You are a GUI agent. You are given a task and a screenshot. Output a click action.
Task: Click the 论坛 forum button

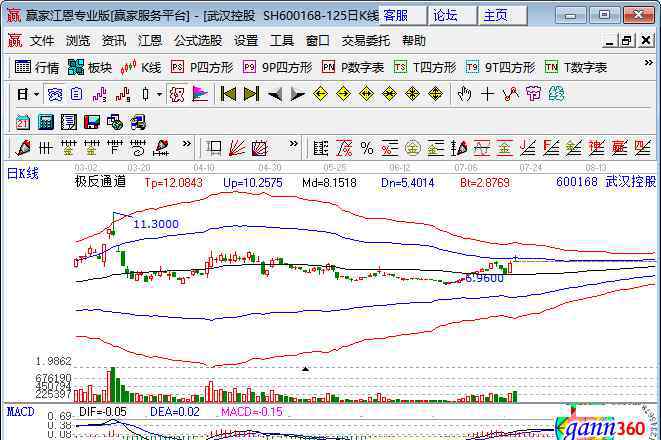coord(452,16)
